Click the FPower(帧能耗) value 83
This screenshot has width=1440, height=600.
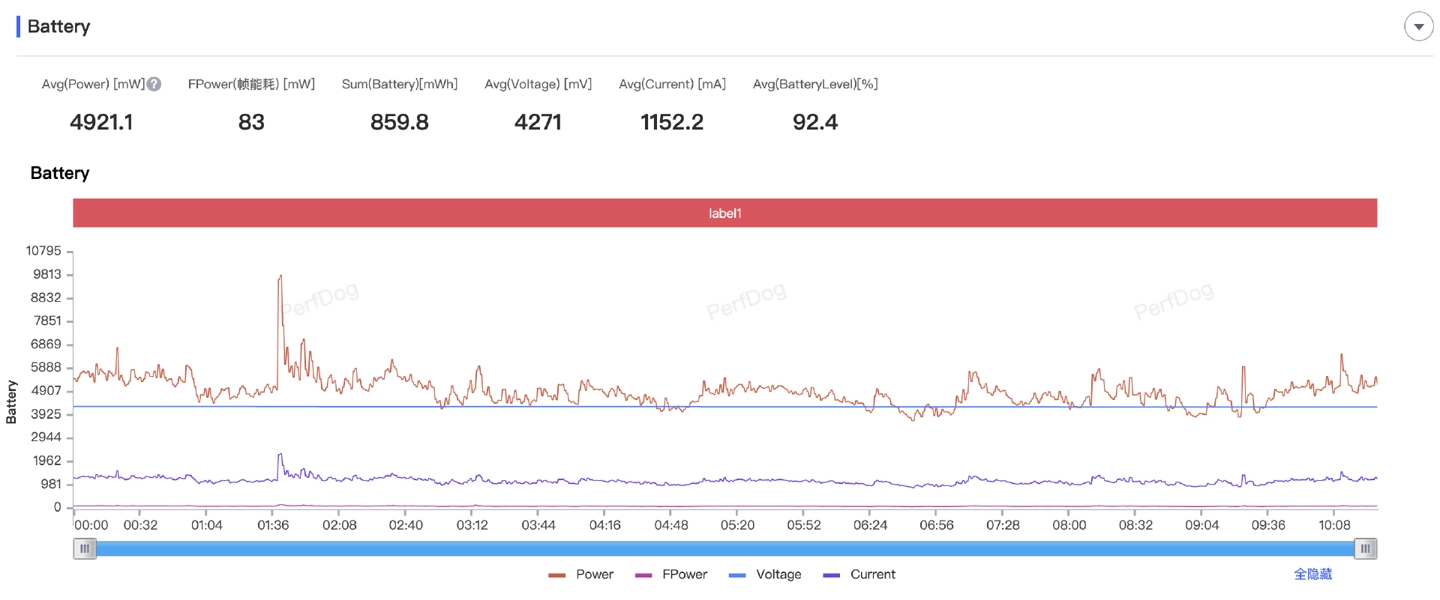(251, 123)
